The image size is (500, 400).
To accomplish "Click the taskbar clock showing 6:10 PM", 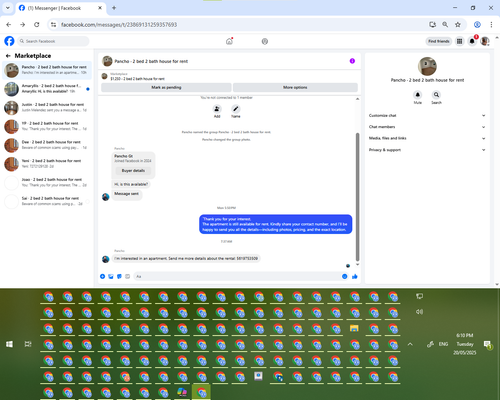I will pos(465,344).
